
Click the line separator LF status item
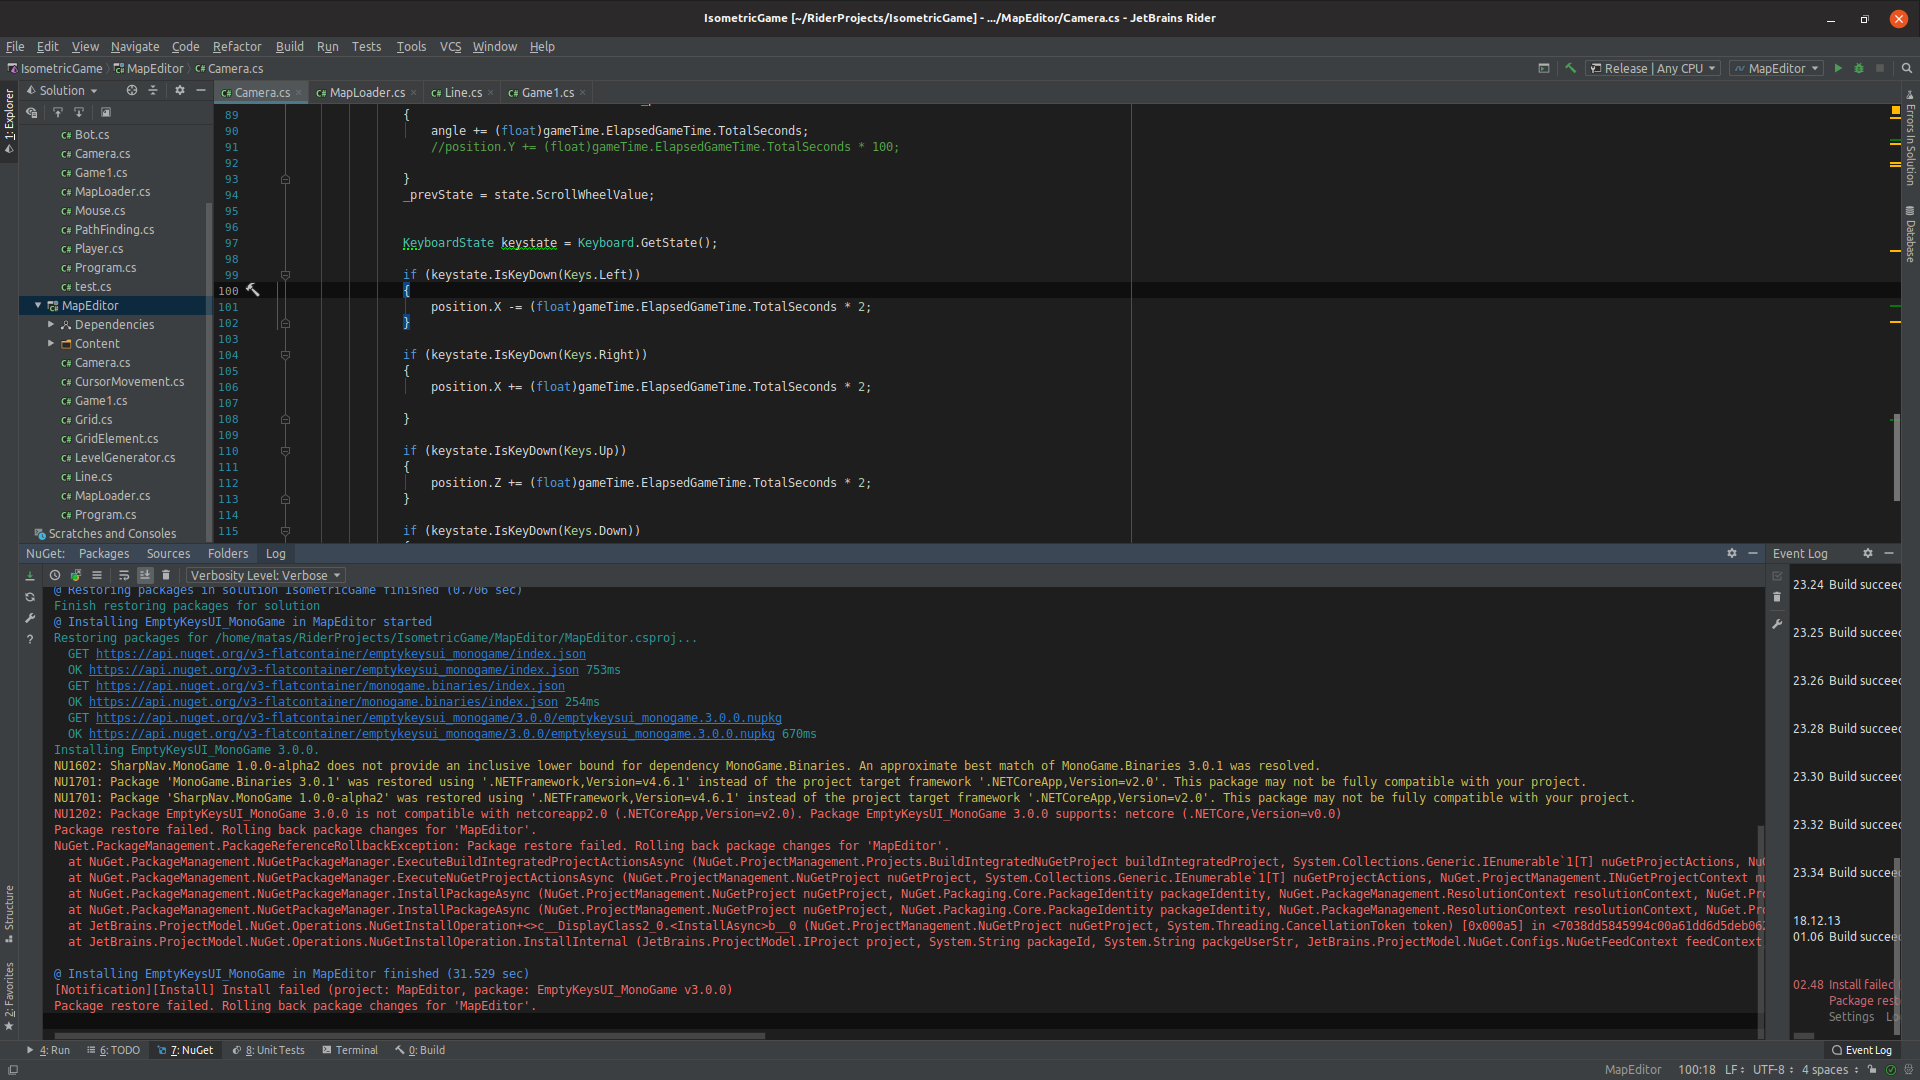click(1733, 1069)
